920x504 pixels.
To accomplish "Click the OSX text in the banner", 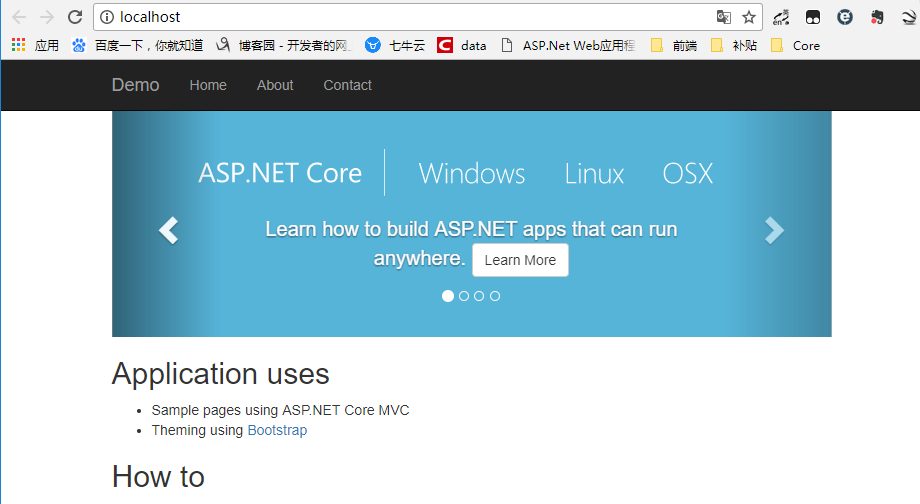I will (688, 174).
